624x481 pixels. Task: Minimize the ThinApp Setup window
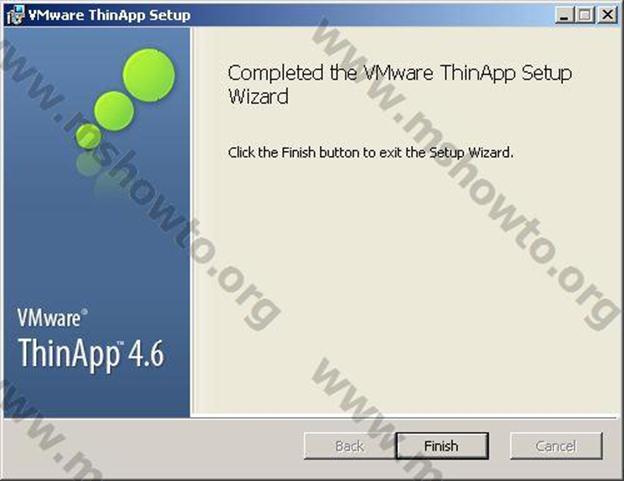pos(564,15)
